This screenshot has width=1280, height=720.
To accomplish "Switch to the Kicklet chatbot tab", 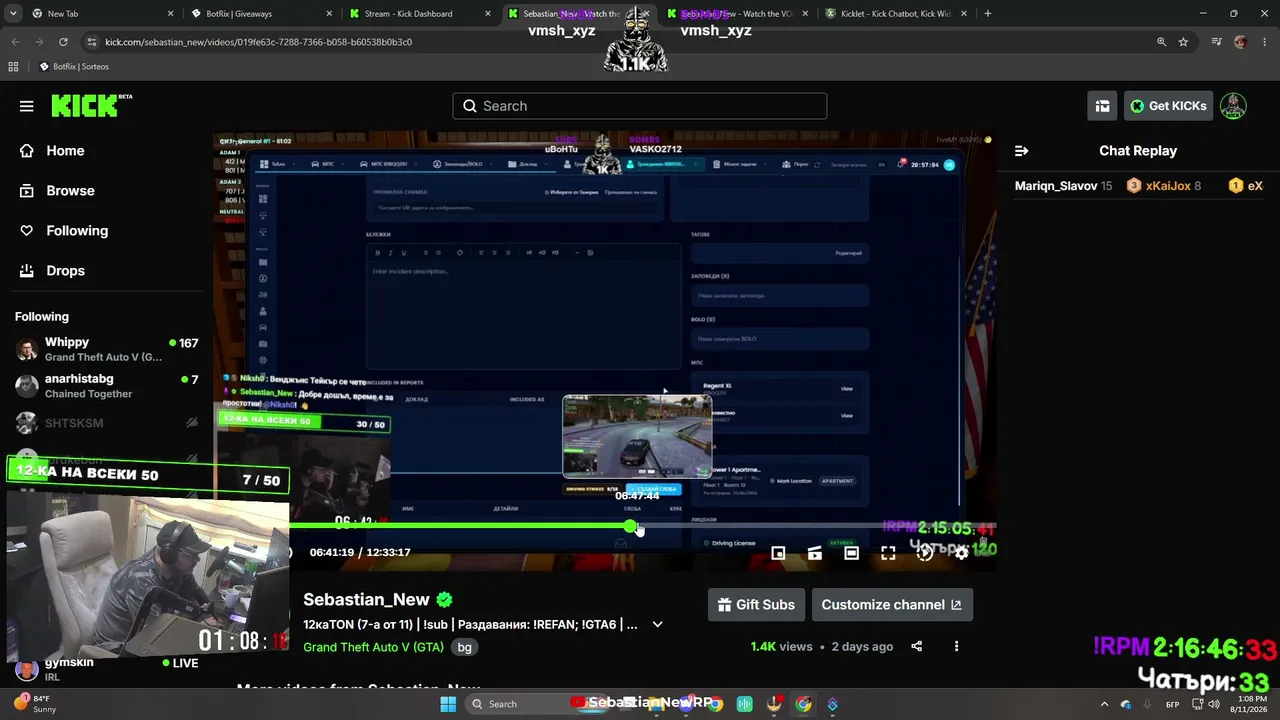I will pos(895,14).
